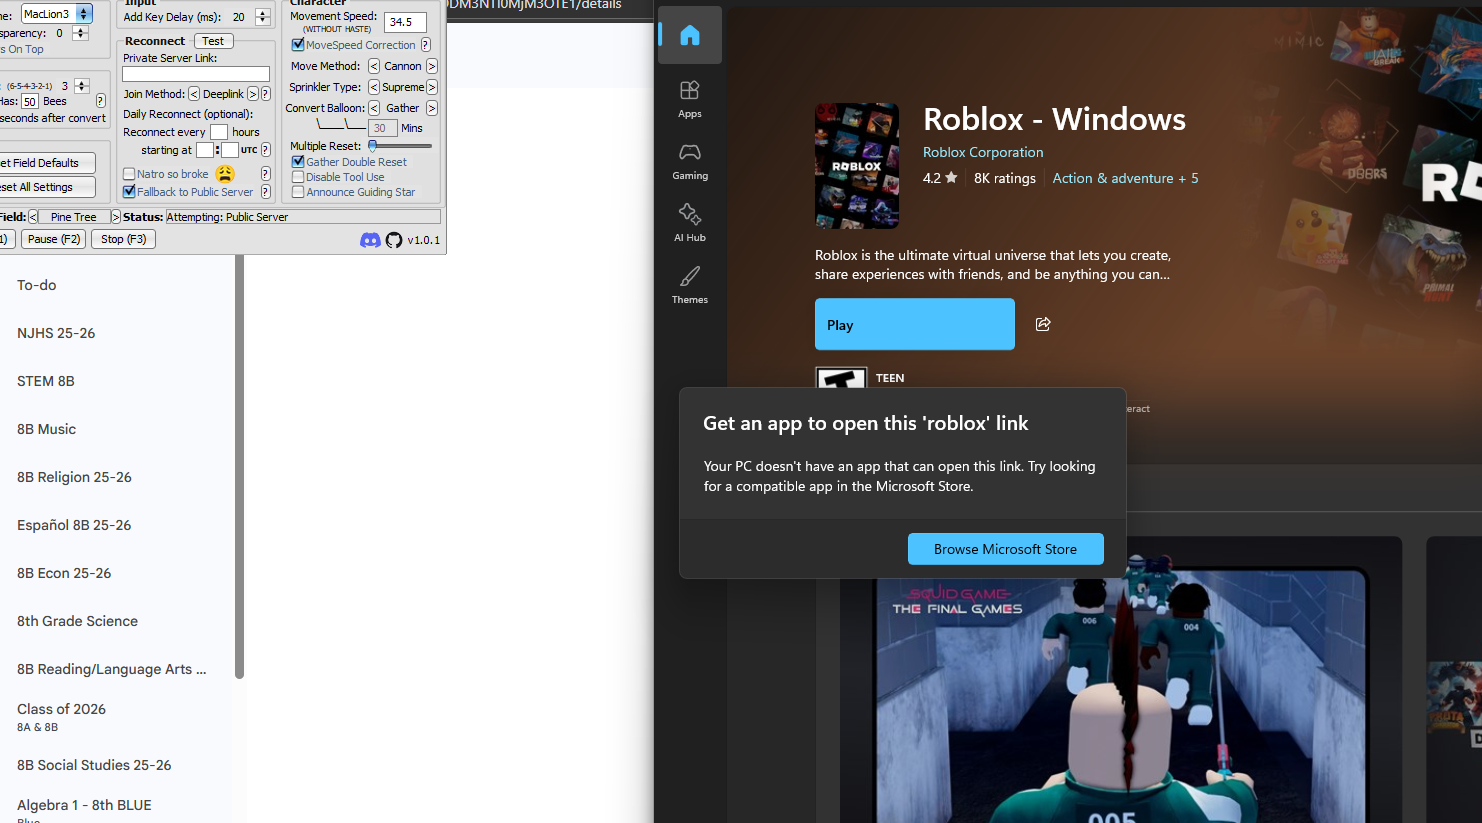Open the 8B Music class
1482x823 pixels.
click(x=47, y=429)
